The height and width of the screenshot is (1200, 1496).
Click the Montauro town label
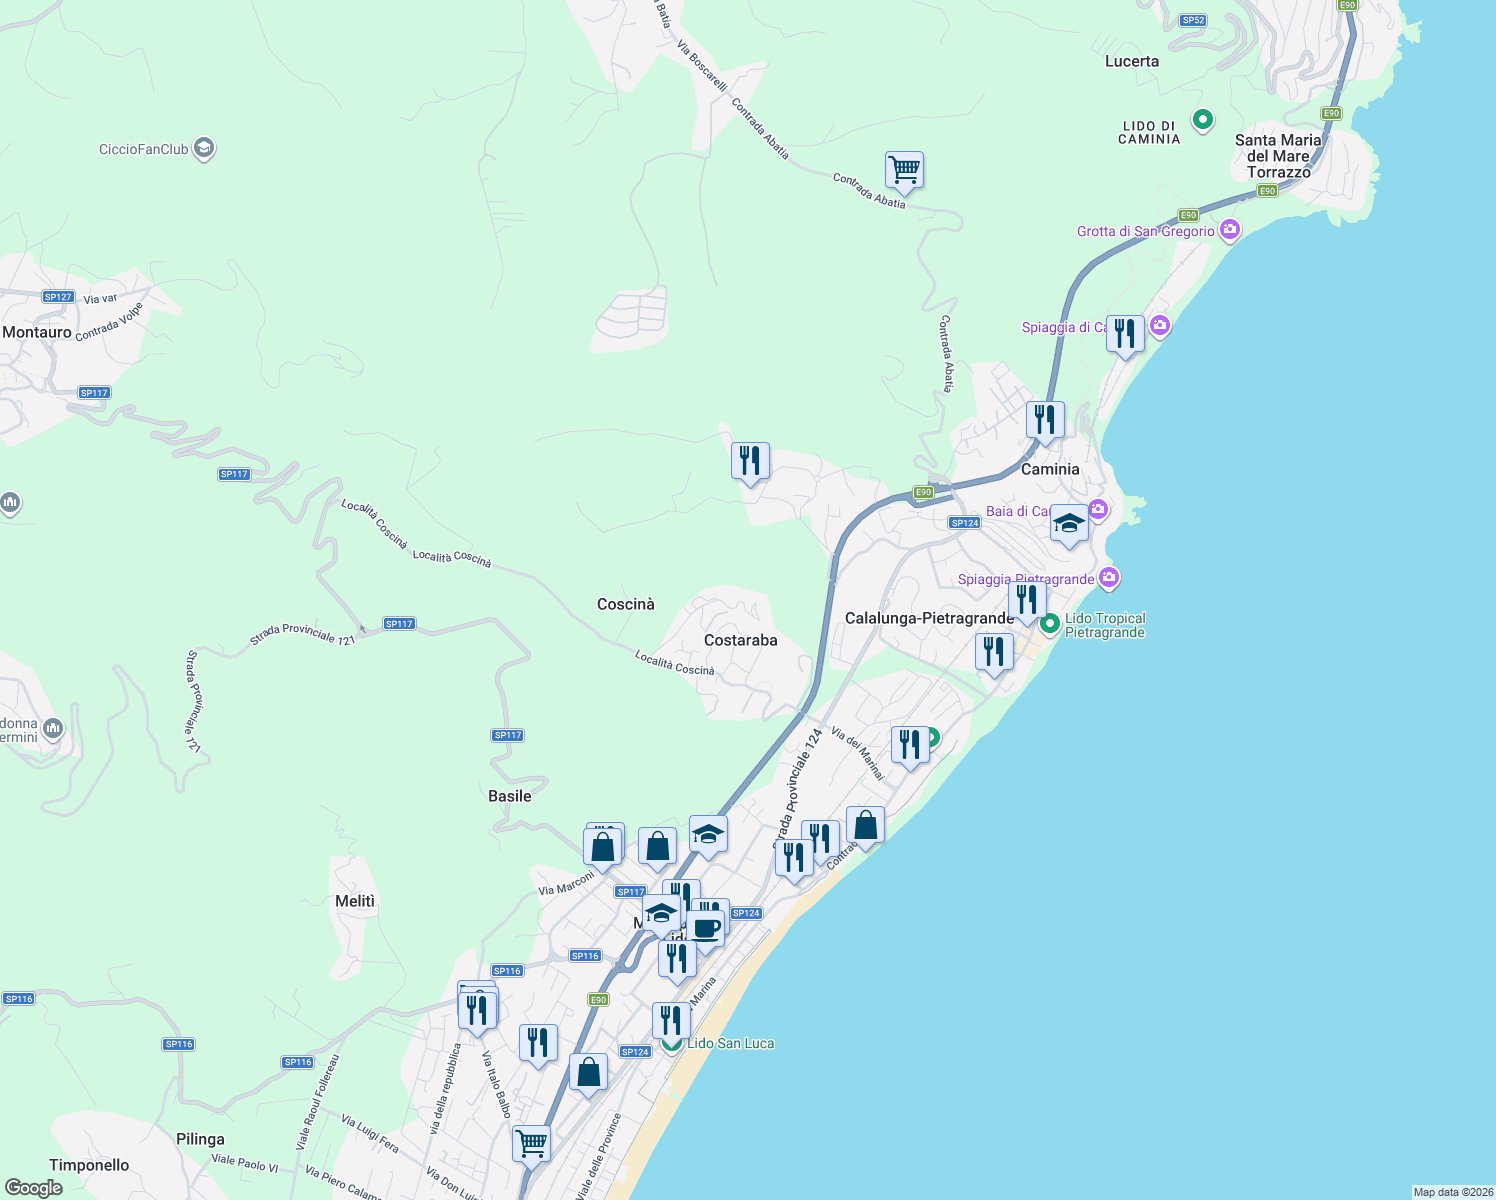(37, 332)
